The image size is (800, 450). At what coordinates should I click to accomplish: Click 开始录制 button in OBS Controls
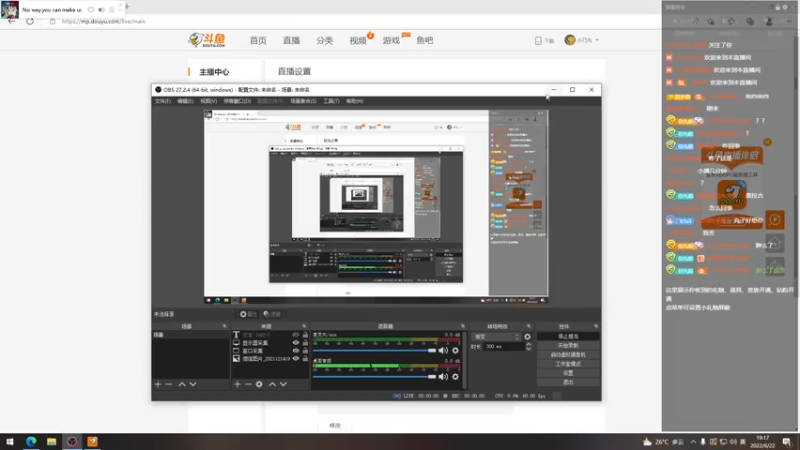click(568, 345)
